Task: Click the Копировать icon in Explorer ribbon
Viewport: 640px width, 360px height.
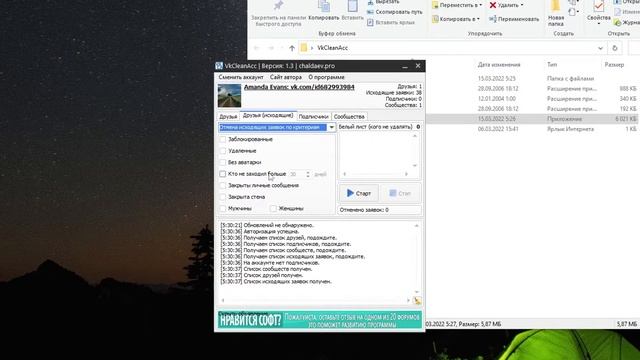Action: pos(324,7)
